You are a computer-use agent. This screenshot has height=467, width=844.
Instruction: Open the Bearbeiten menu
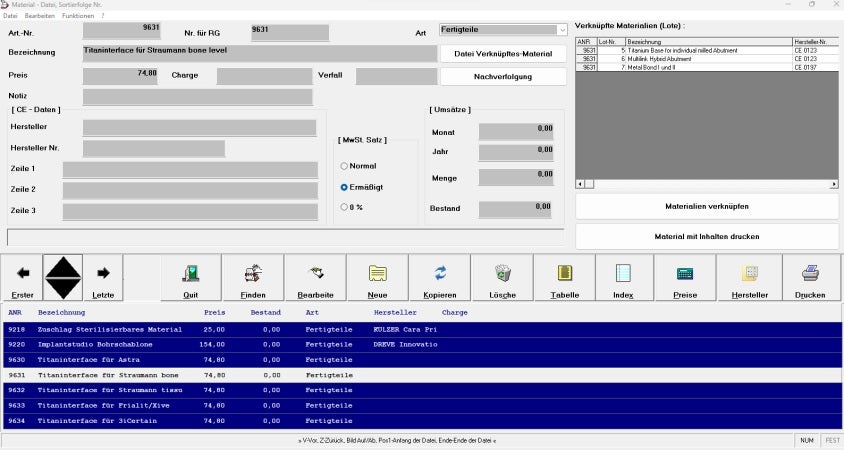39,16
